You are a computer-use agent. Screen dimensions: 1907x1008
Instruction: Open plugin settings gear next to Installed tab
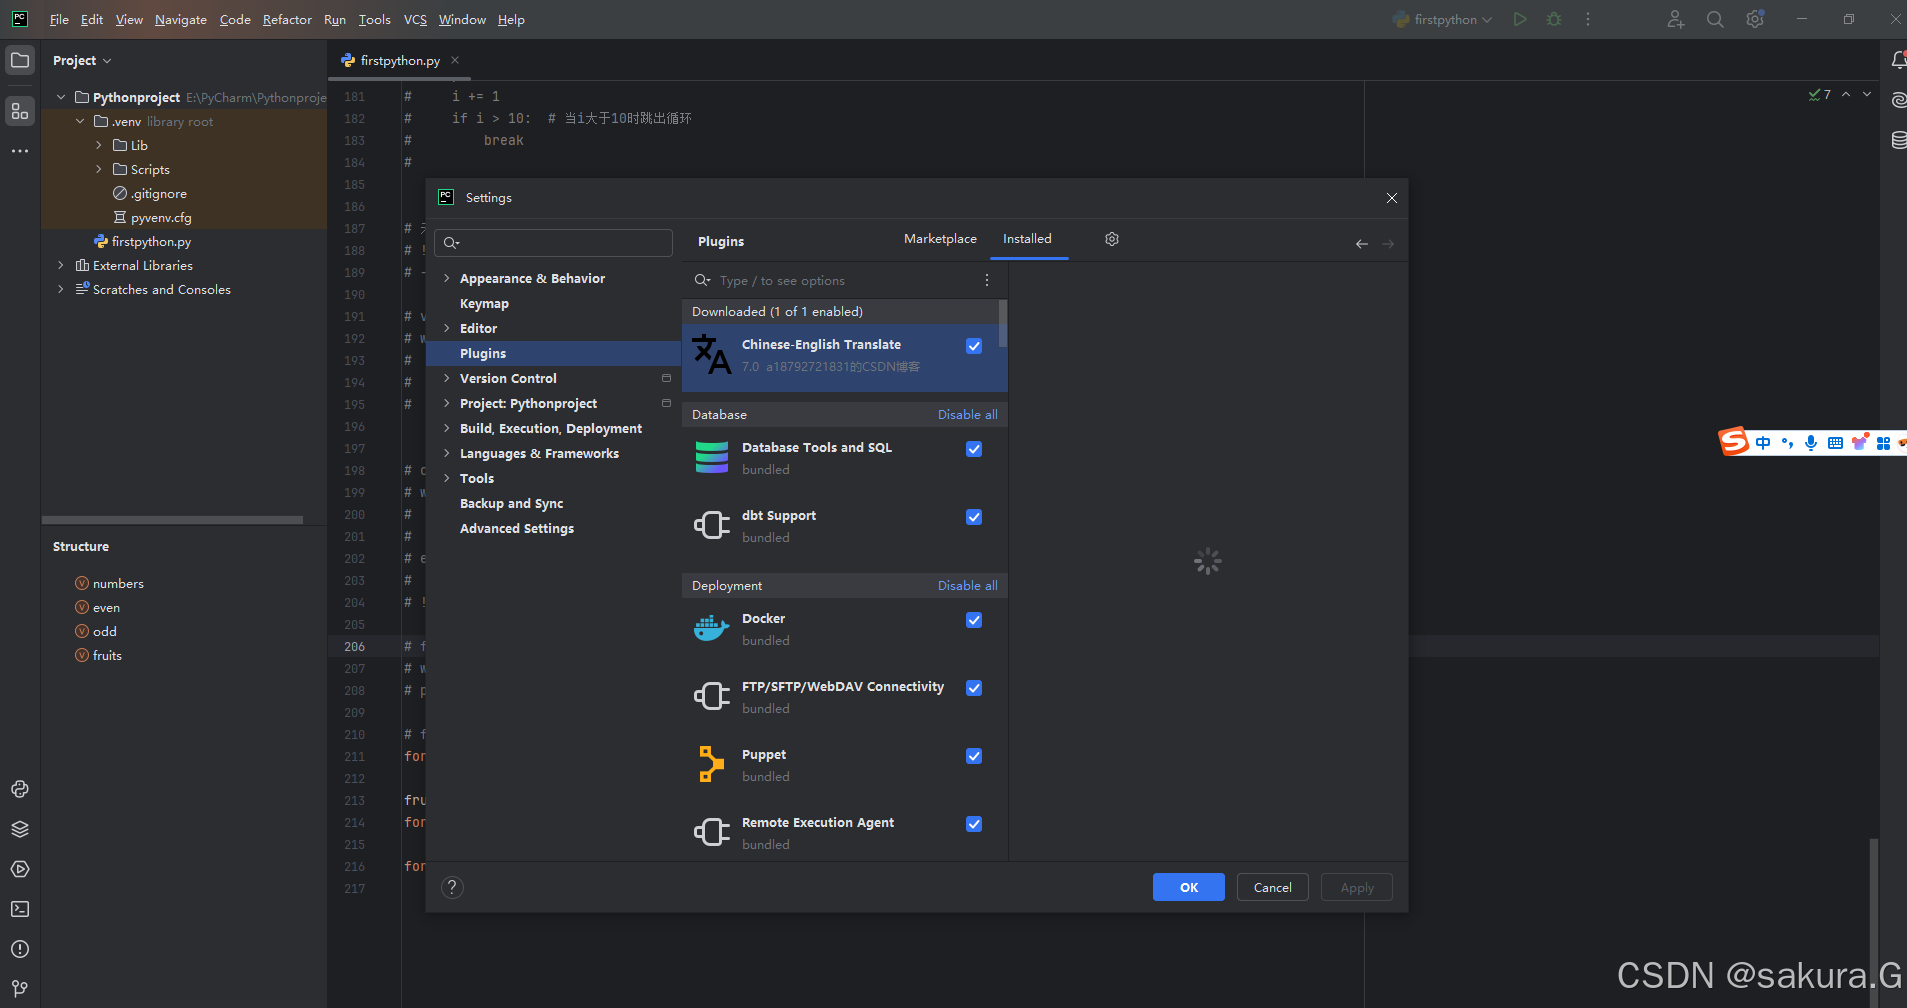coord(1112,239)
